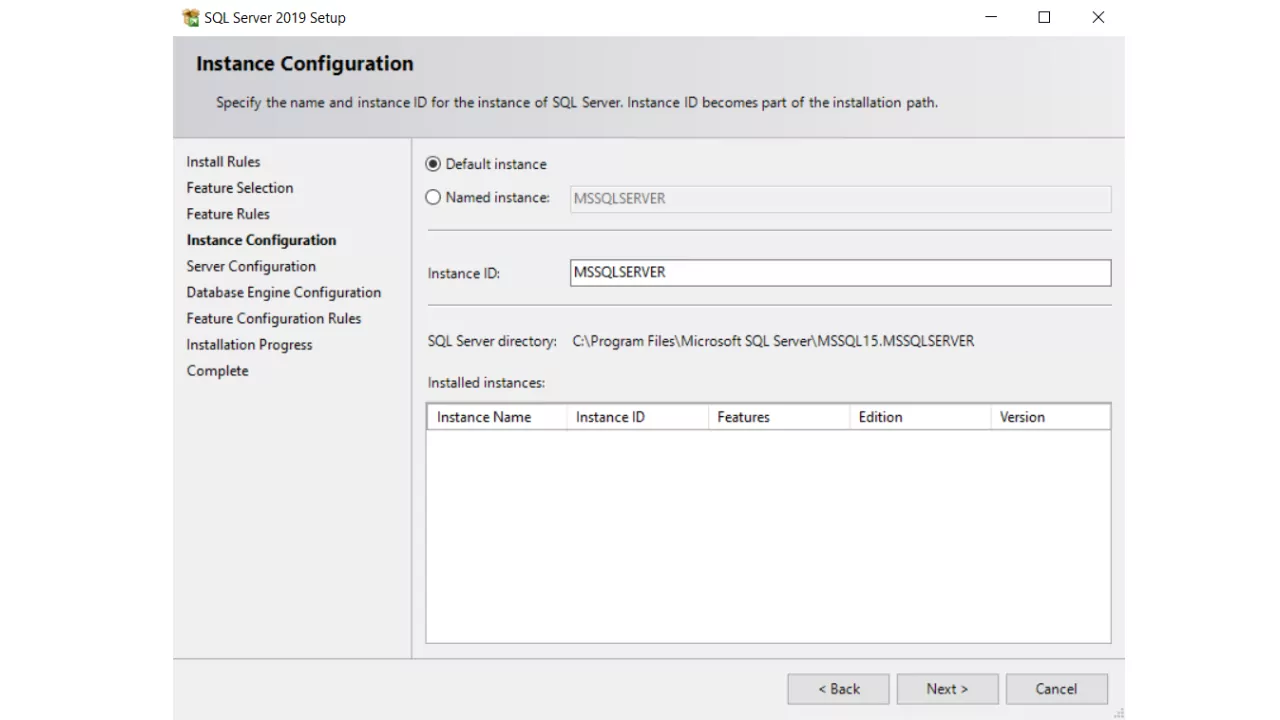Maximize the SQL Server 2019 Setup window

point(1044,17)
